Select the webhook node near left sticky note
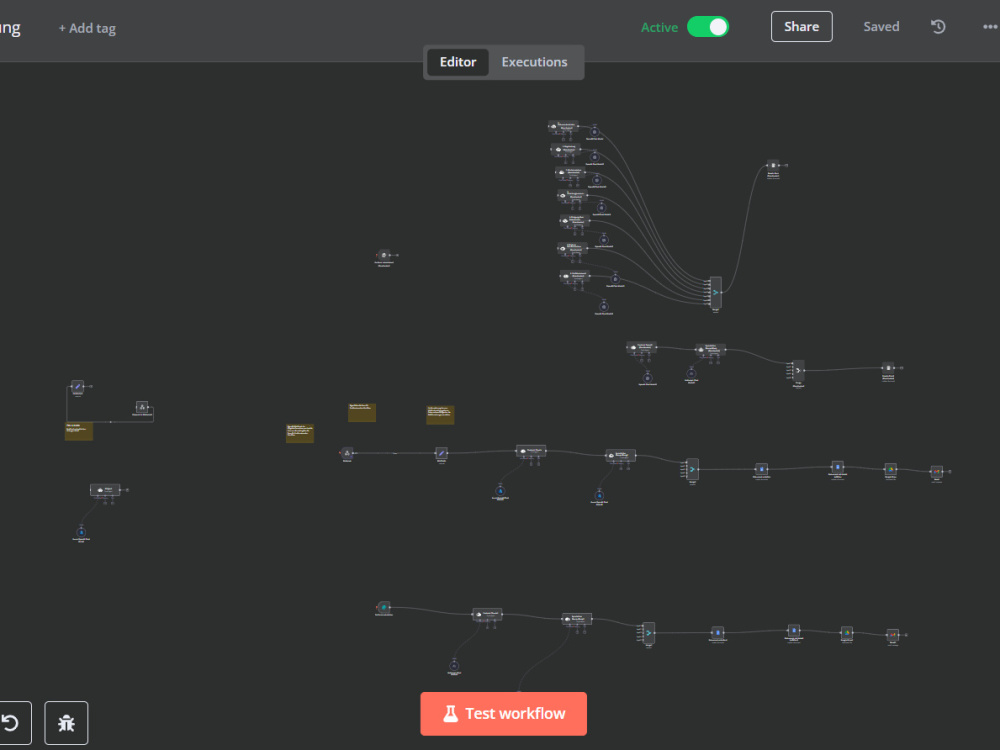This screenshot has height=750, width=1000. click(x=142, y=407)
